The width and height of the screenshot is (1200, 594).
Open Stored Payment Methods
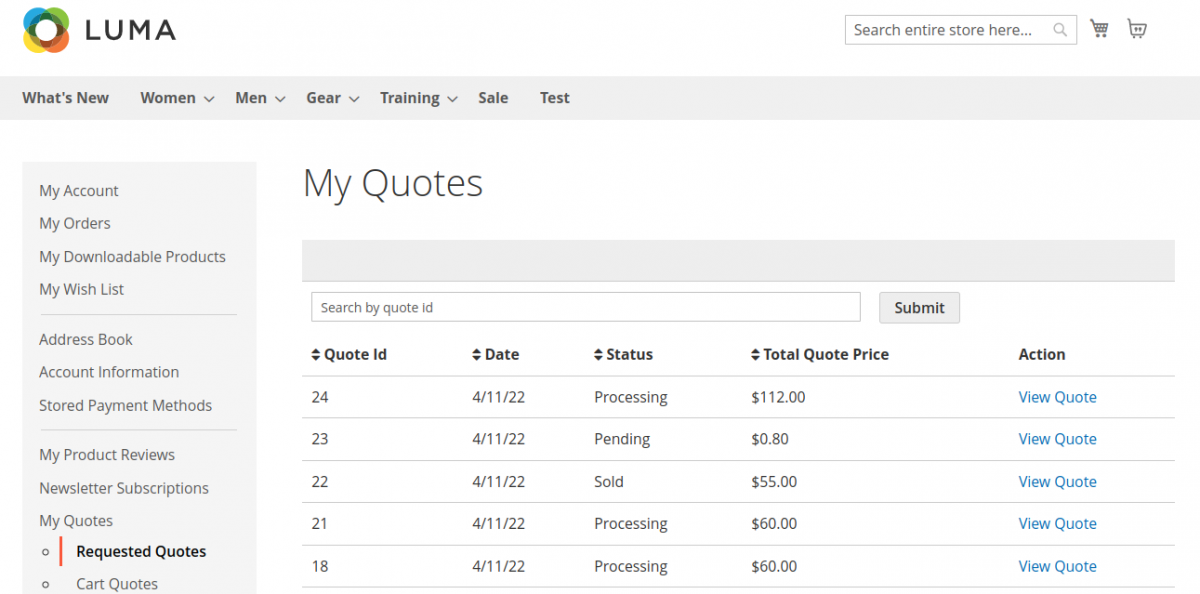(x=125, y=405)
